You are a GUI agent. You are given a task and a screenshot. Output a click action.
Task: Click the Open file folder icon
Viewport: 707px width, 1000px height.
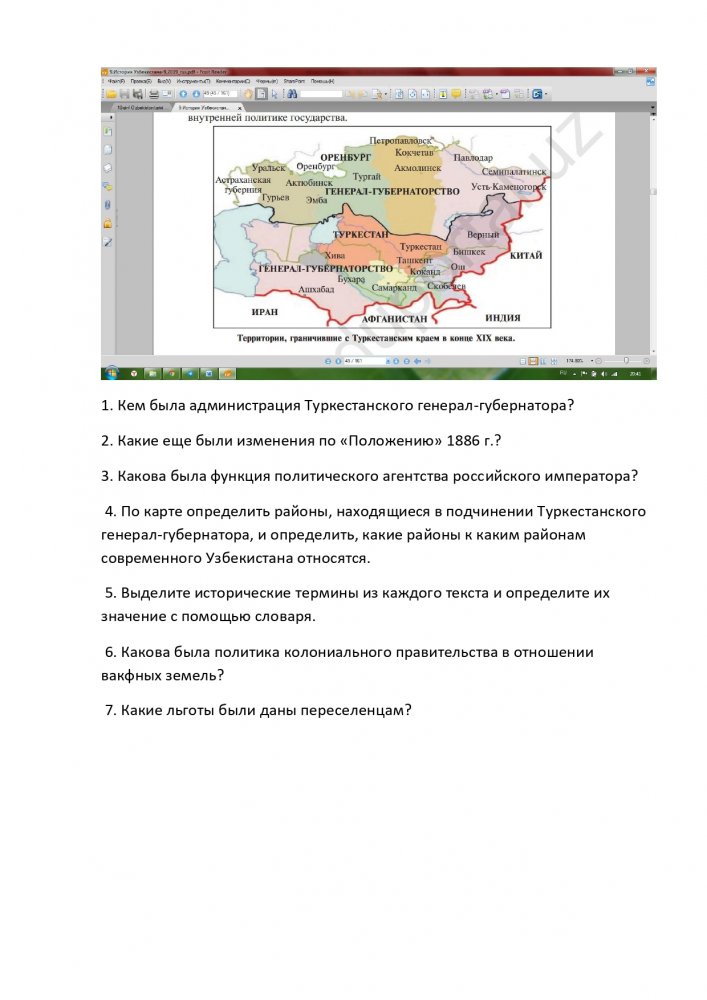click(x=112, y=94)
